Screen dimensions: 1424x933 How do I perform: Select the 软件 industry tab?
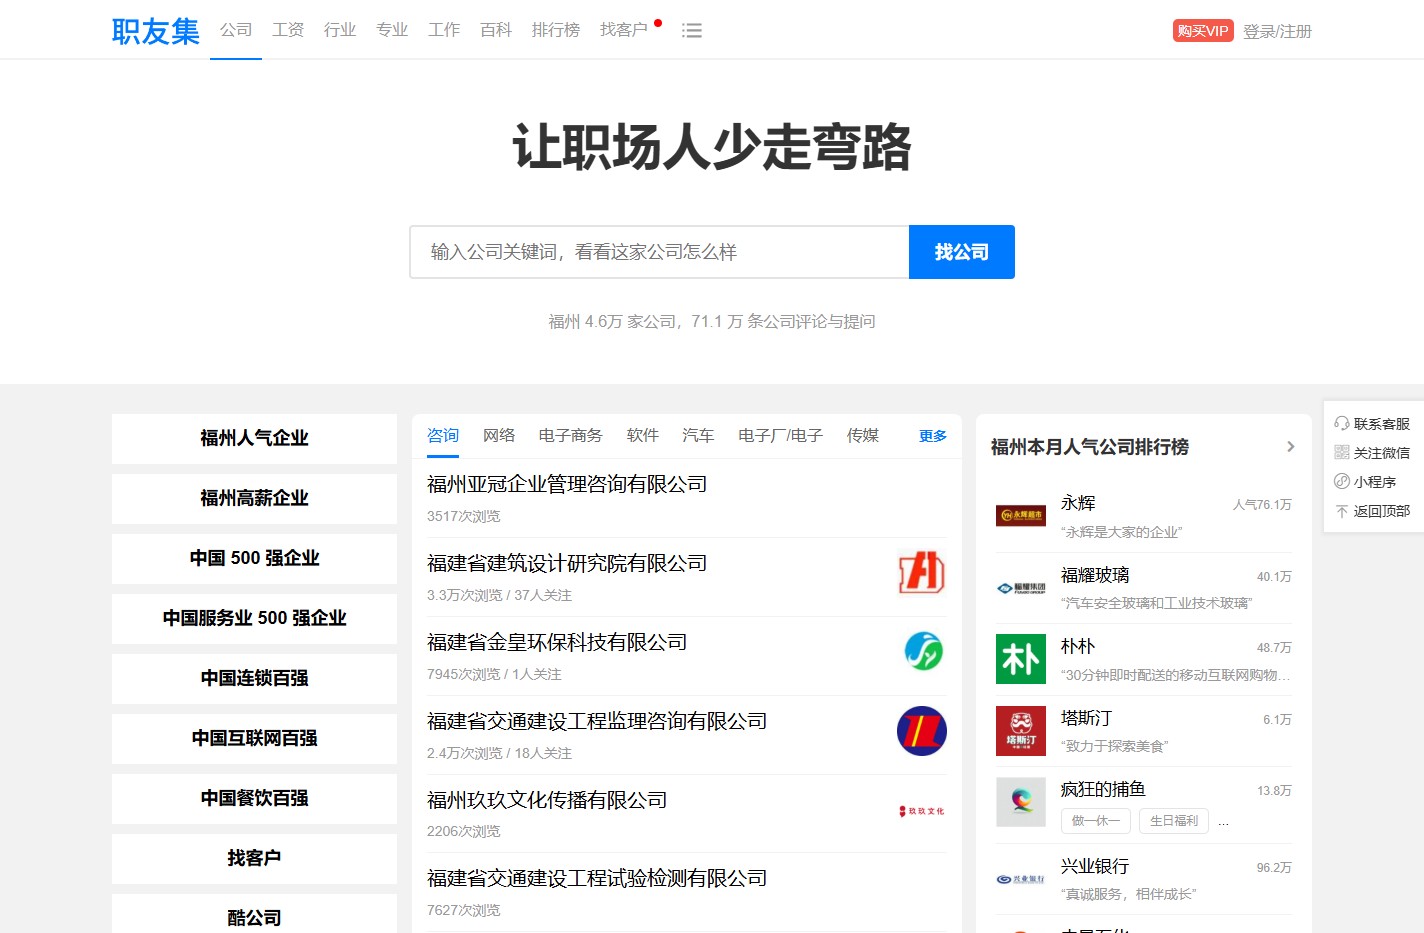point(643,436)
